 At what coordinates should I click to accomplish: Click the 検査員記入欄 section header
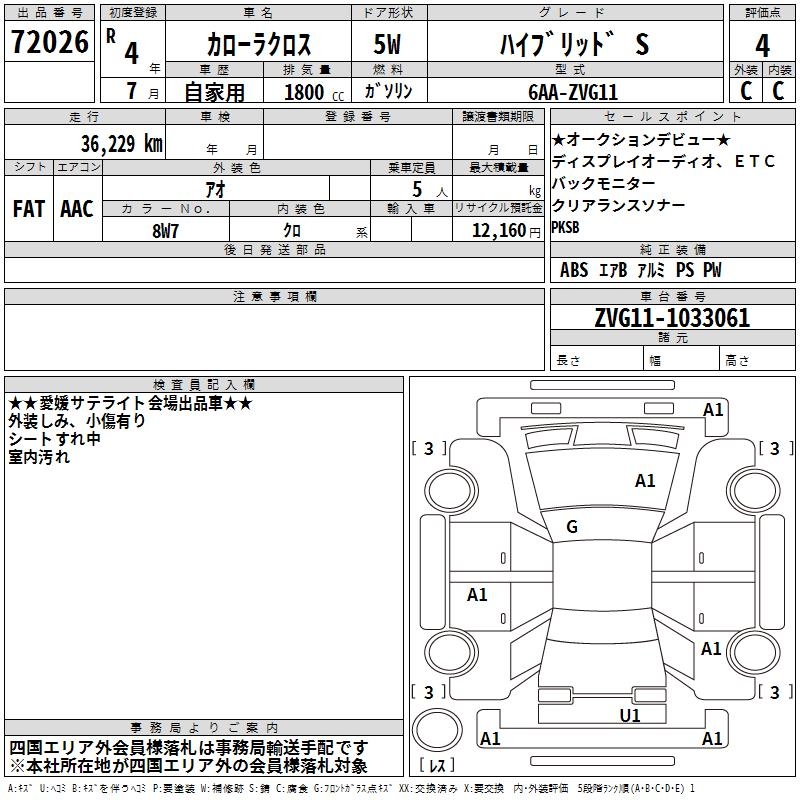(x=204, y=385)
